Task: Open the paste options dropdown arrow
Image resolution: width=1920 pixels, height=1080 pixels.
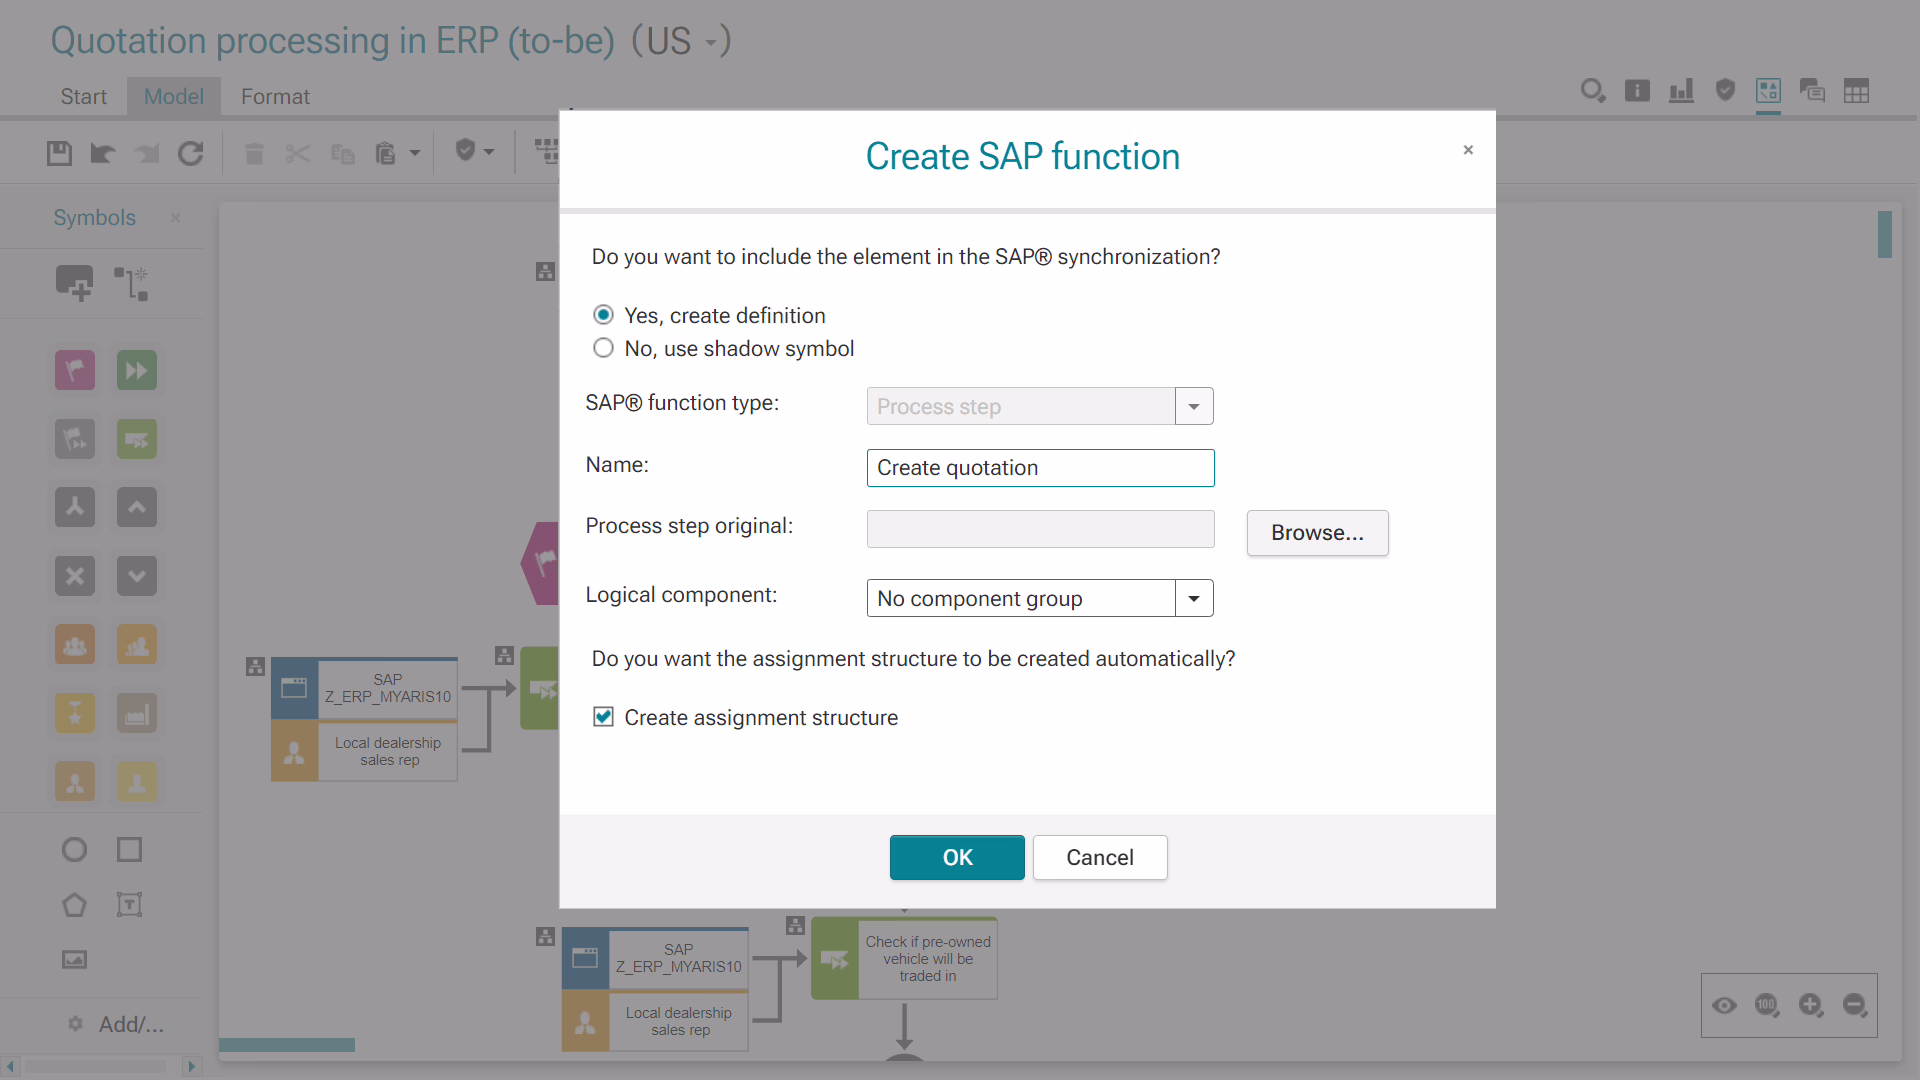Action: click(415, 153)
